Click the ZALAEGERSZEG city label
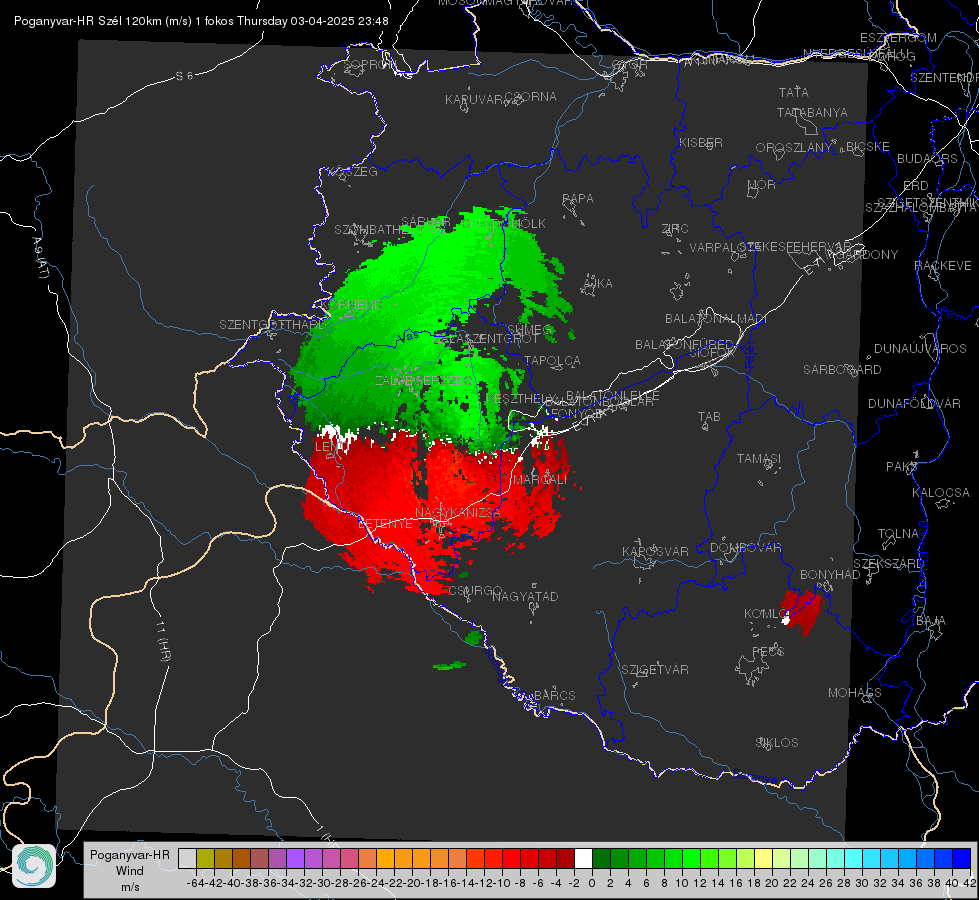 tap(424, 380)
